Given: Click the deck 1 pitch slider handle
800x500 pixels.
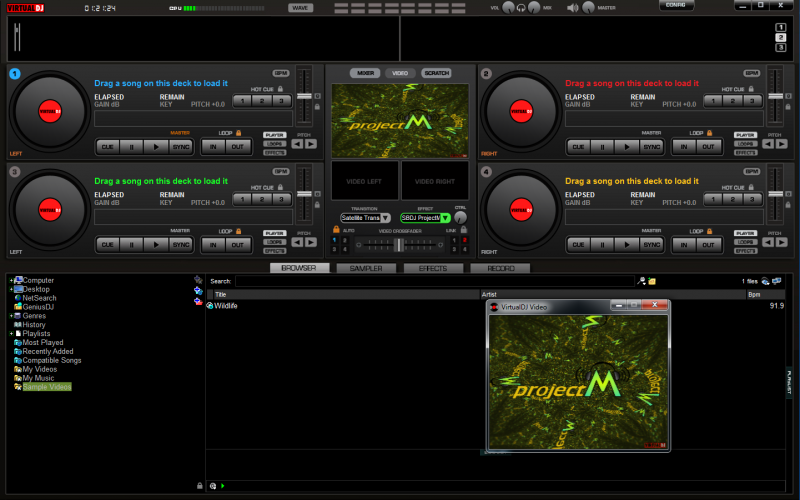Looking at the screenshot, I should [x=305, y=96].
